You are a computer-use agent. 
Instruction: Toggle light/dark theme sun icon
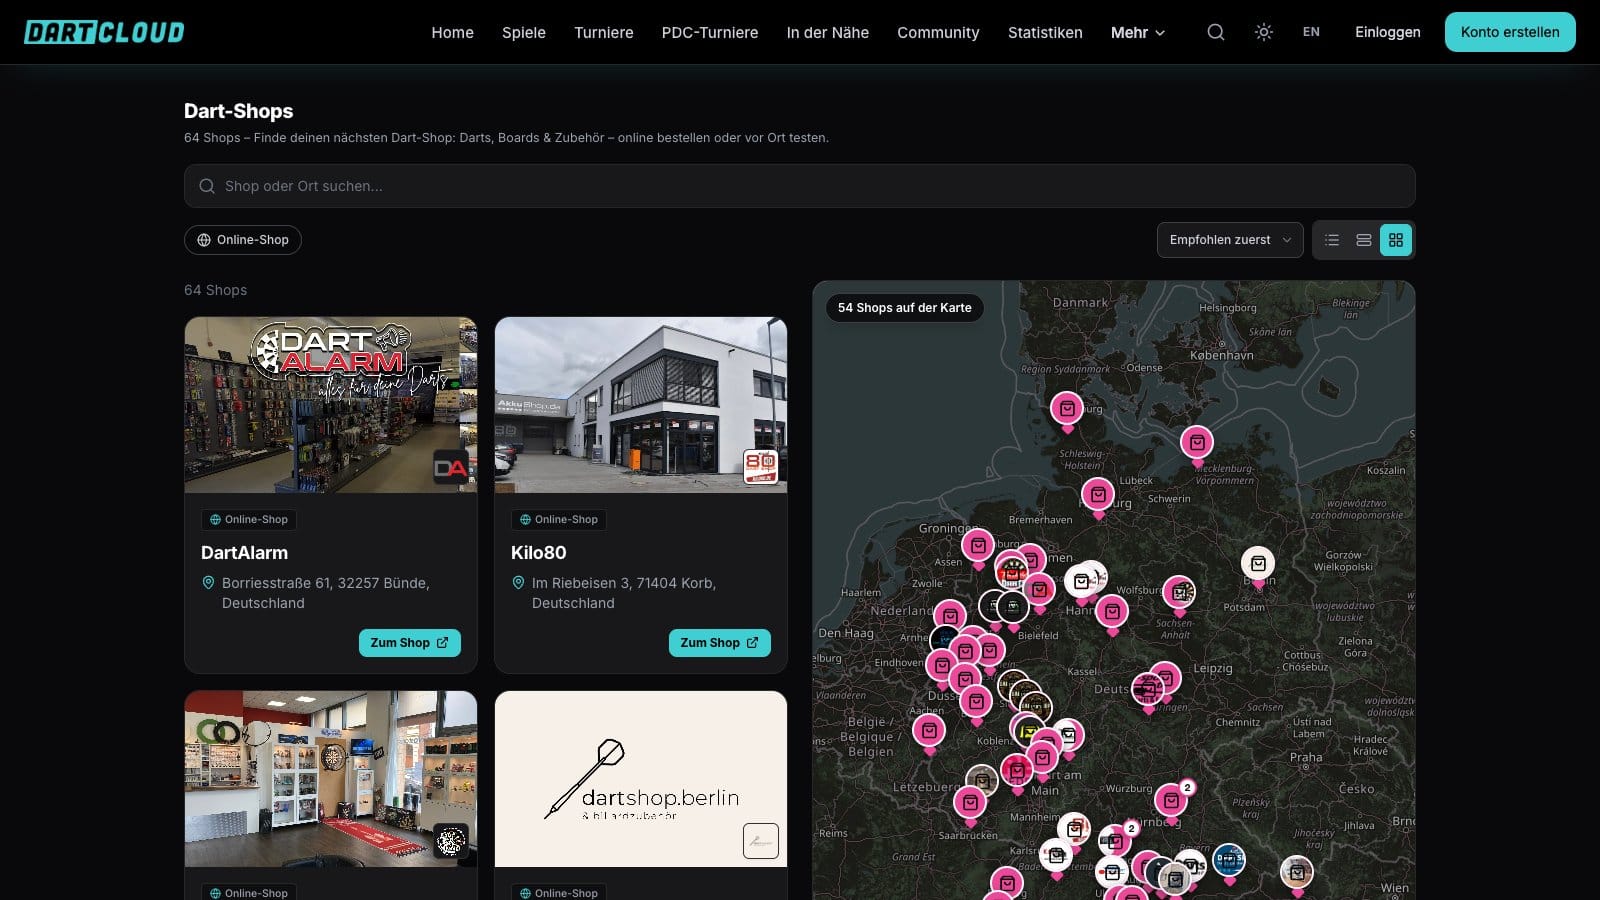1264,32
